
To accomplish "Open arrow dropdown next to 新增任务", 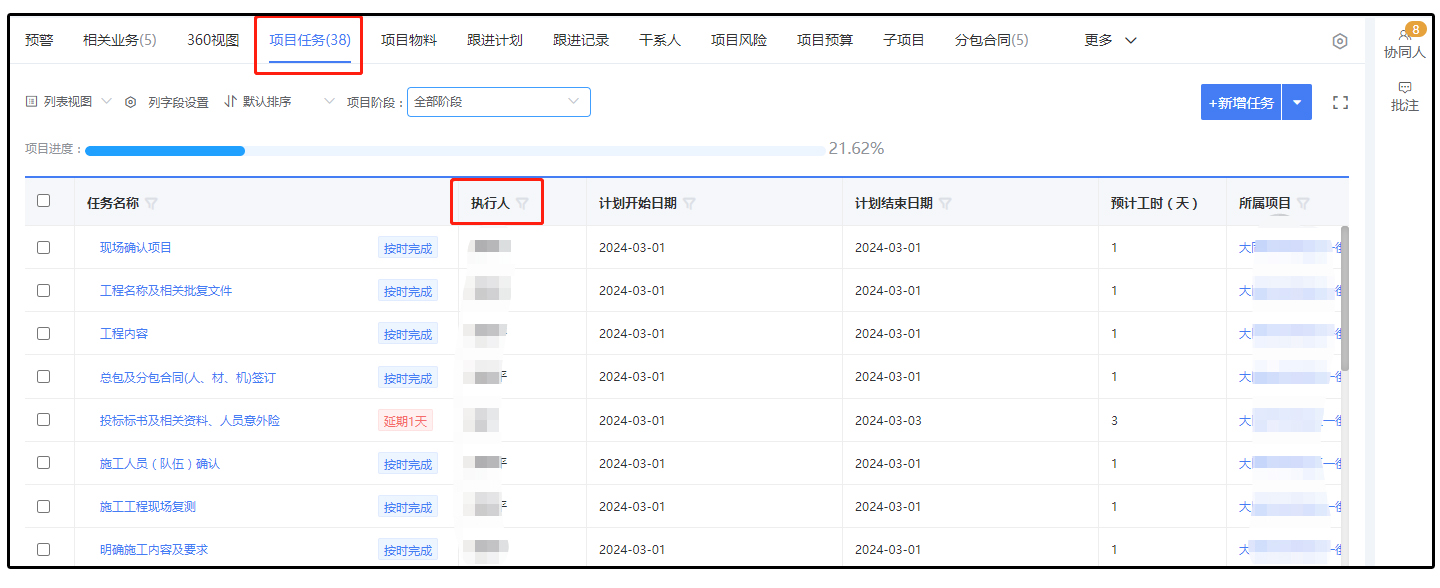I will point(1297,102).
